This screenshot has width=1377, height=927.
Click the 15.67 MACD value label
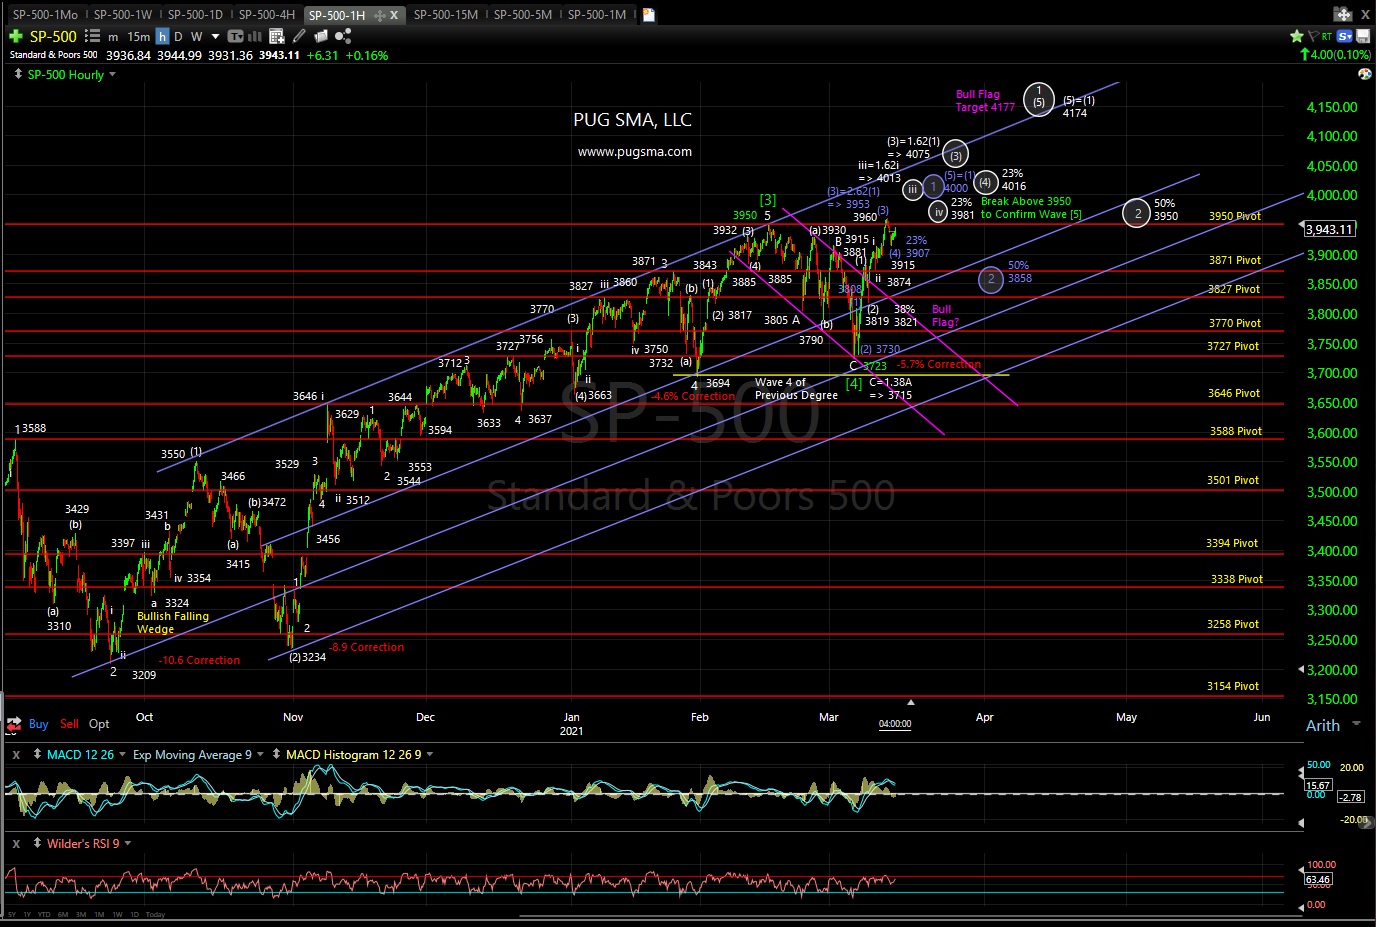(1318, 786)
